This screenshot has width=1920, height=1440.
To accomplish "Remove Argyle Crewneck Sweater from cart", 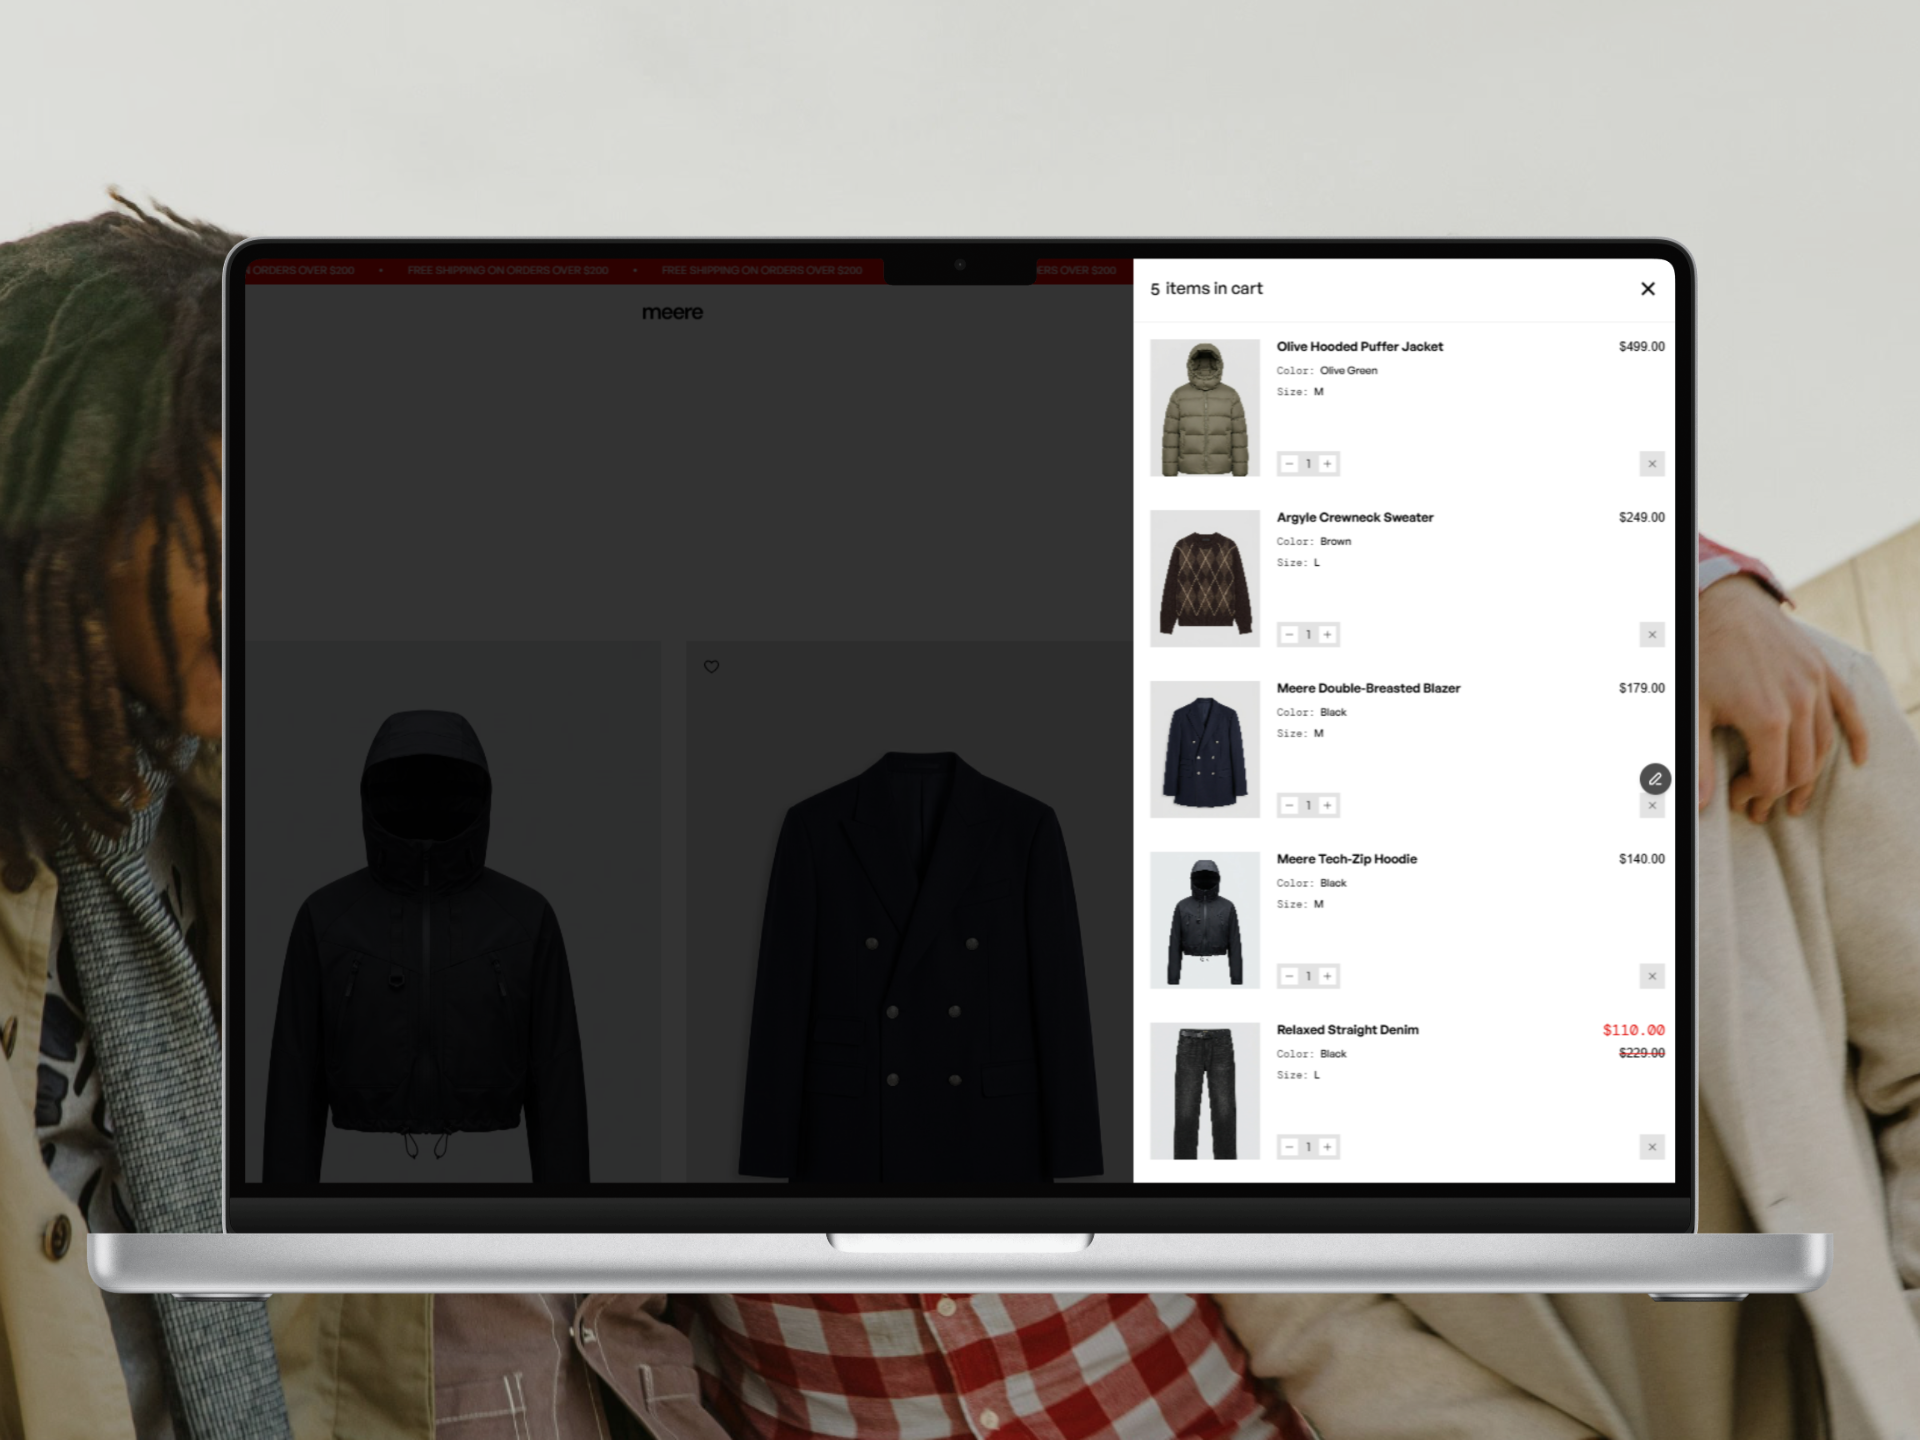I will coord(1652,635).
